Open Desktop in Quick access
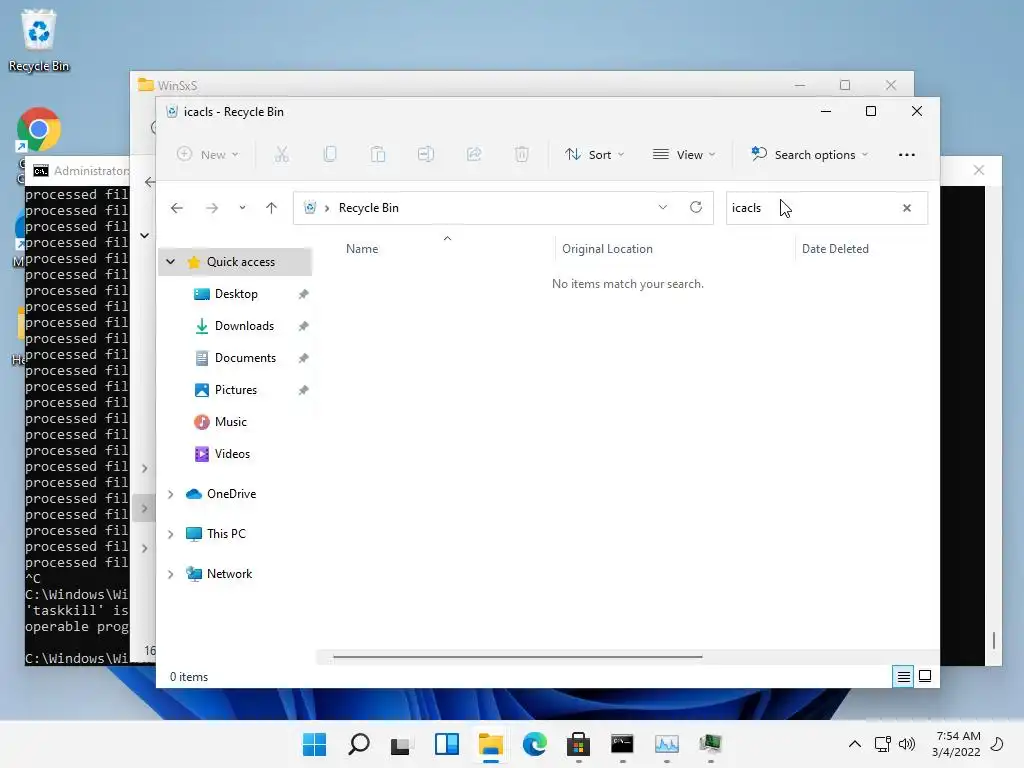This screenshot has width=1024, height=768. (x=236, y=294)
